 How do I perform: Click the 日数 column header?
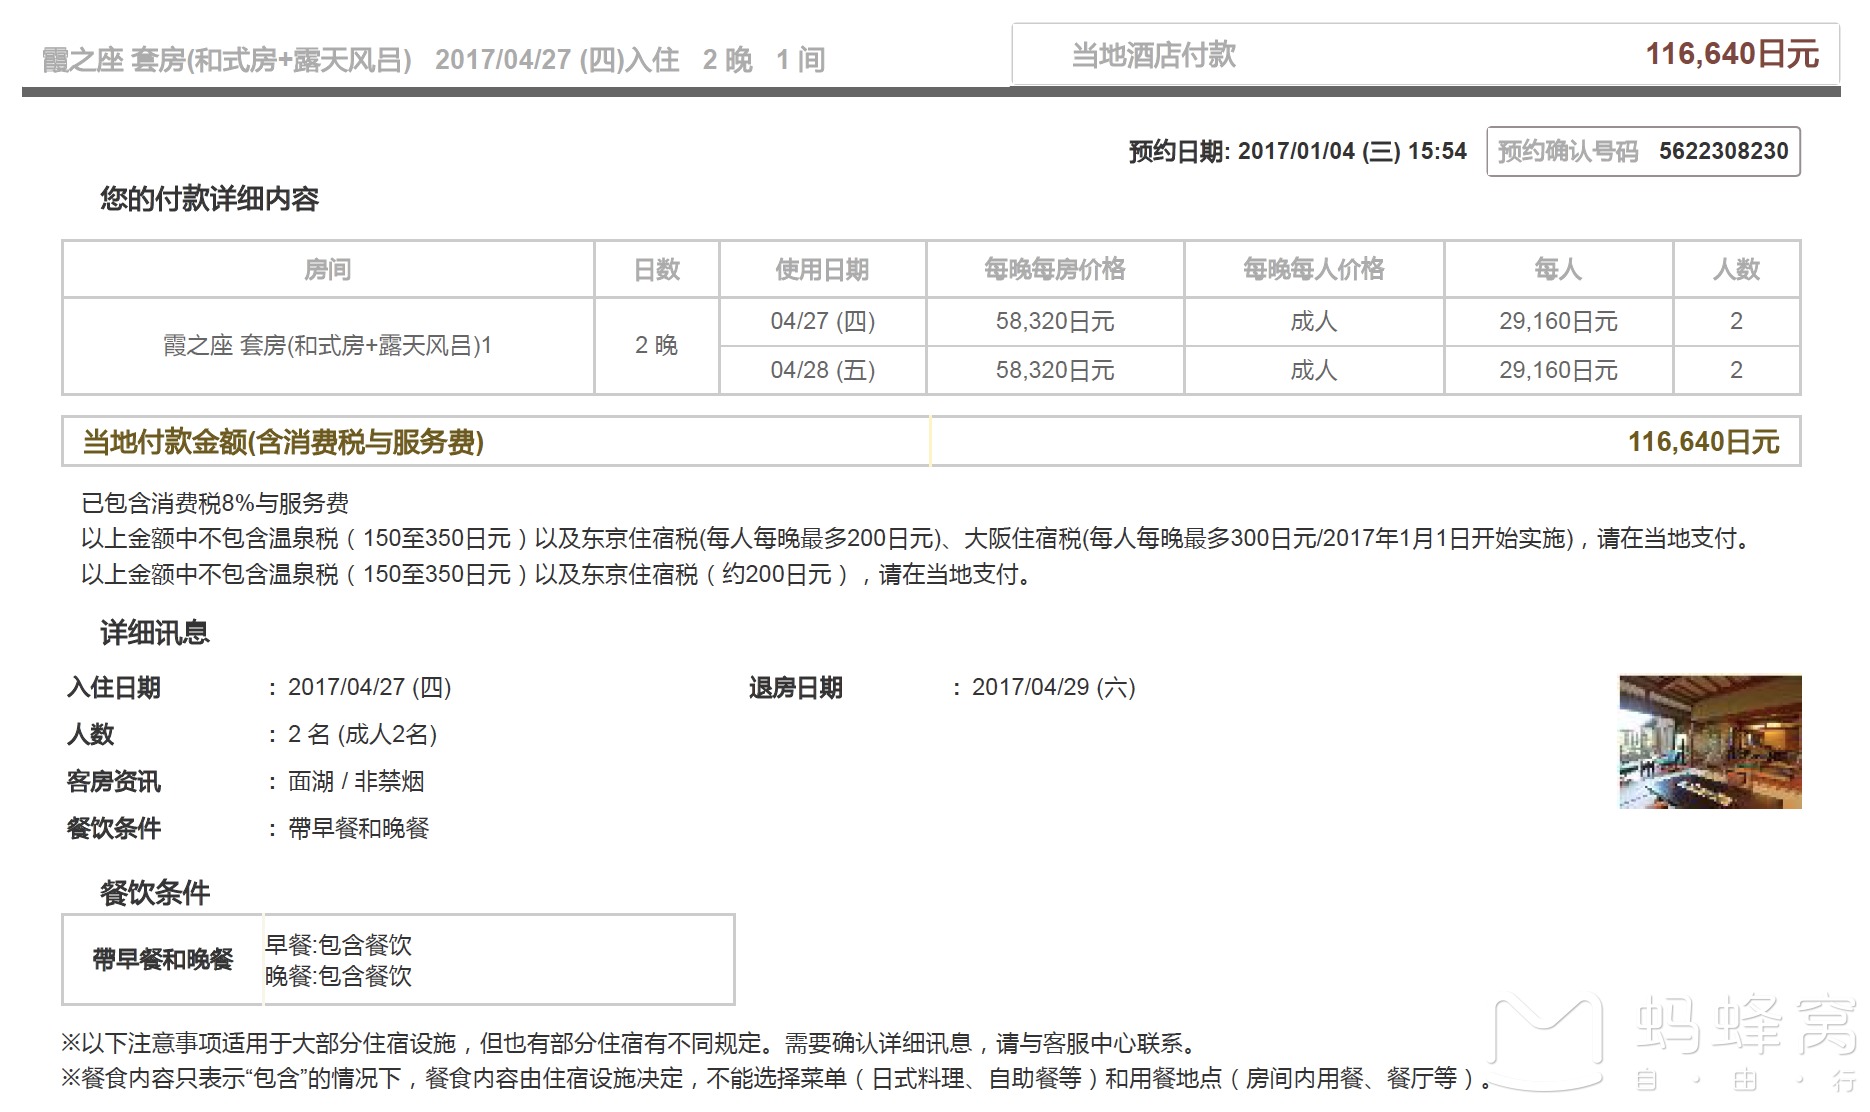click(657, 269)
